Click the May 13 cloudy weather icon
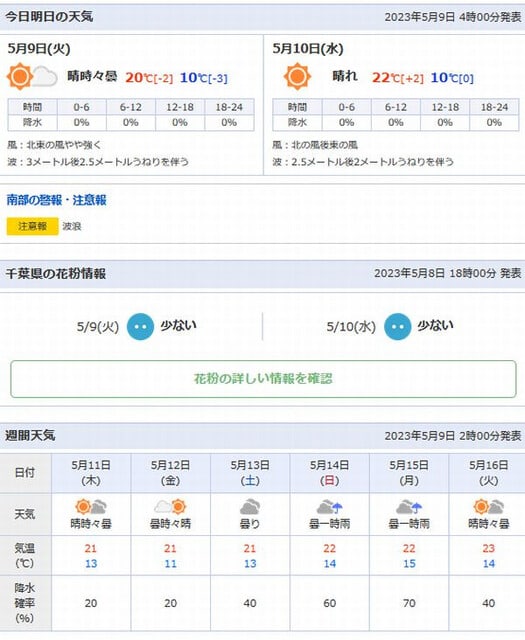Image resolution: width=525 pixels, height=640 pixels. (x=250, y=507)
